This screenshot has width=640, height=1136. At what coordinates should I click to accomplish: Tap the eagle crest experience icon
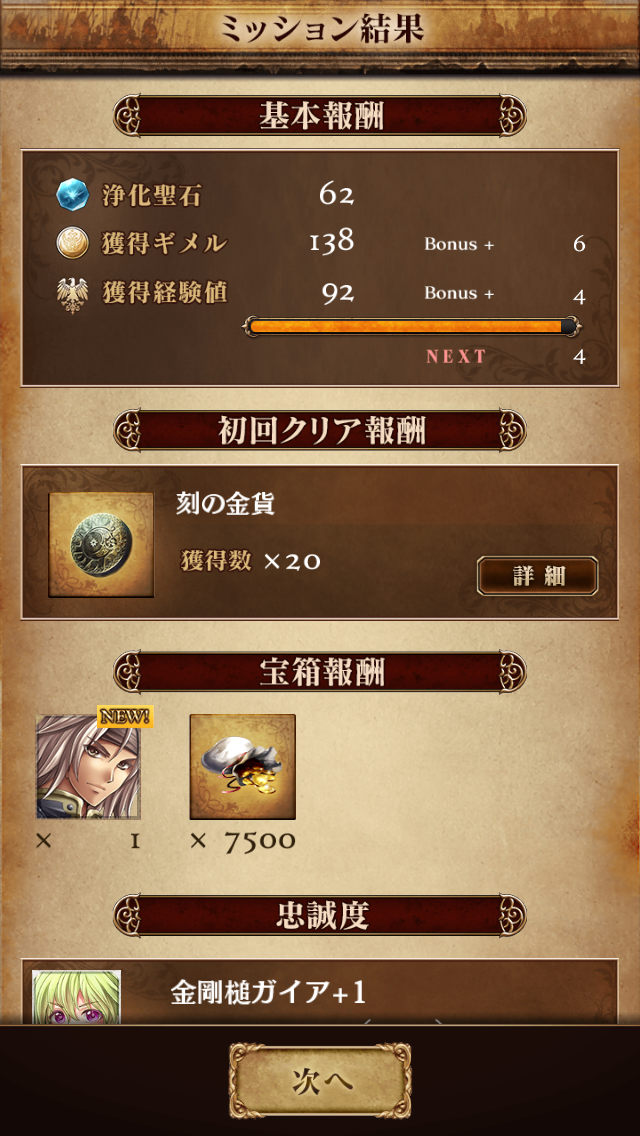pyautogui.click(x=72, y=293)
